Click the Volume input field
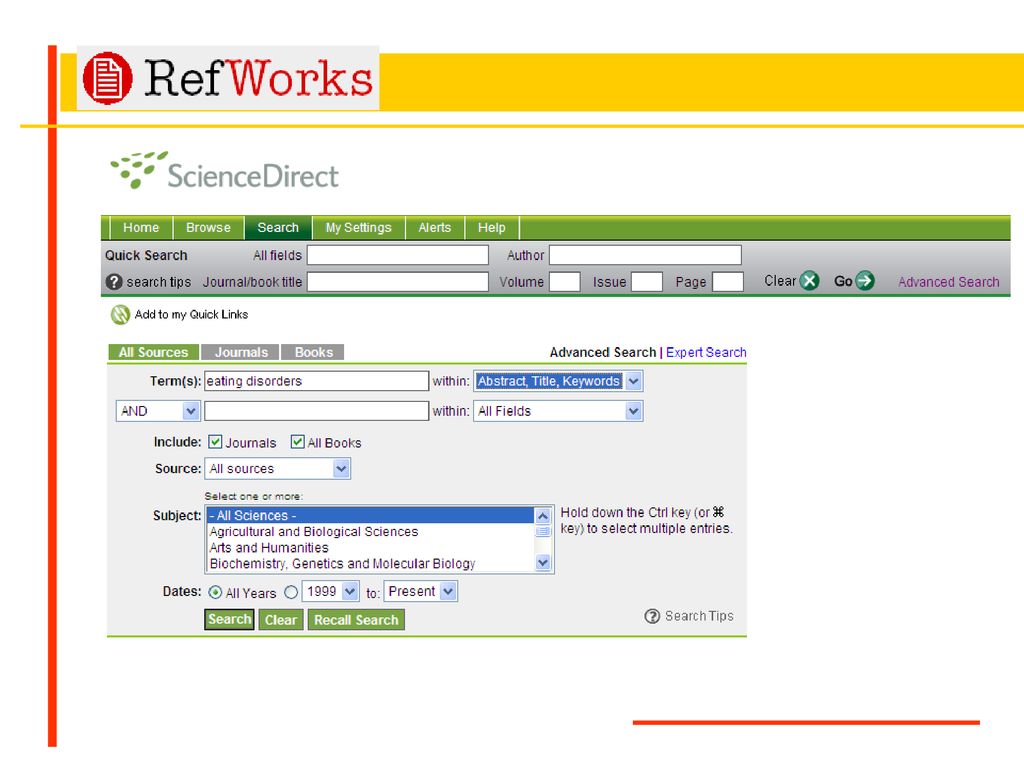This screenshot has width=1024, height=768. tap(565, 281)
